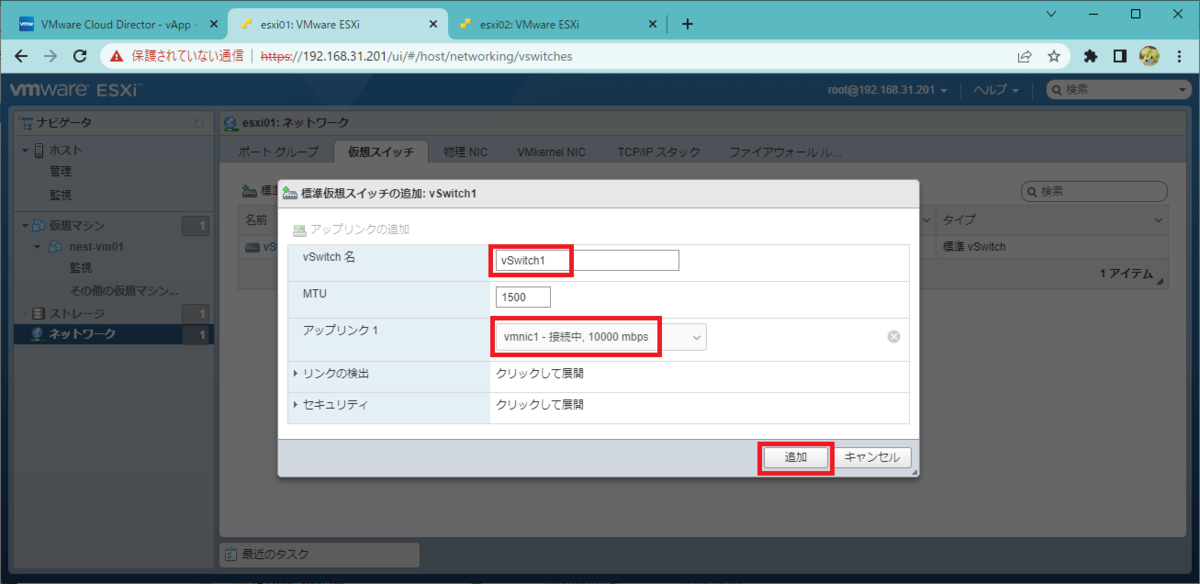Click the browser forward arrow
The image size is (1200, 584).
tap(51, 56)
